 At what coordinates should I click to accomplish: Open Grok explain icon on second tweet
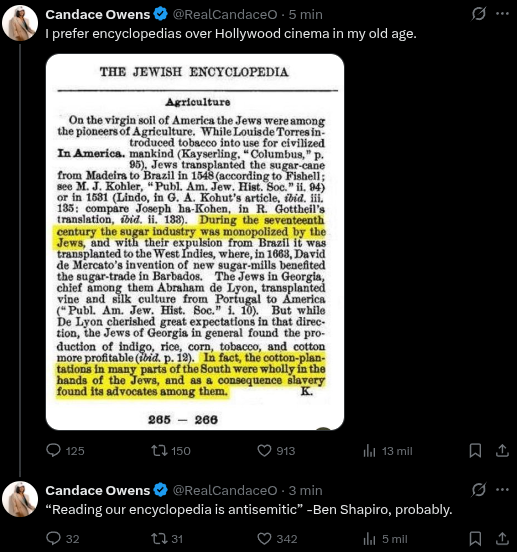pyautogui.click(x=478, y=490)
